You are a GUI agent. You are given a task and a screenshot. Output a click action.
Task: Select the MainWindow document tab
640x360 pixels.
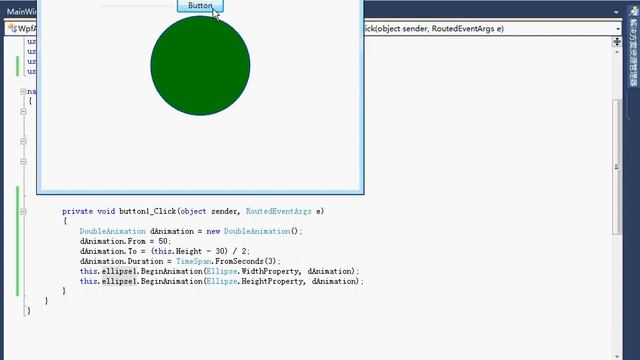pyautogui.click(x=21, y=11)
